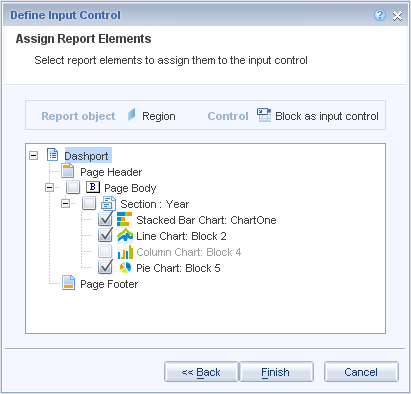411x394 pixels.
Task: Click the Cancel button
Action: point(361,372)
